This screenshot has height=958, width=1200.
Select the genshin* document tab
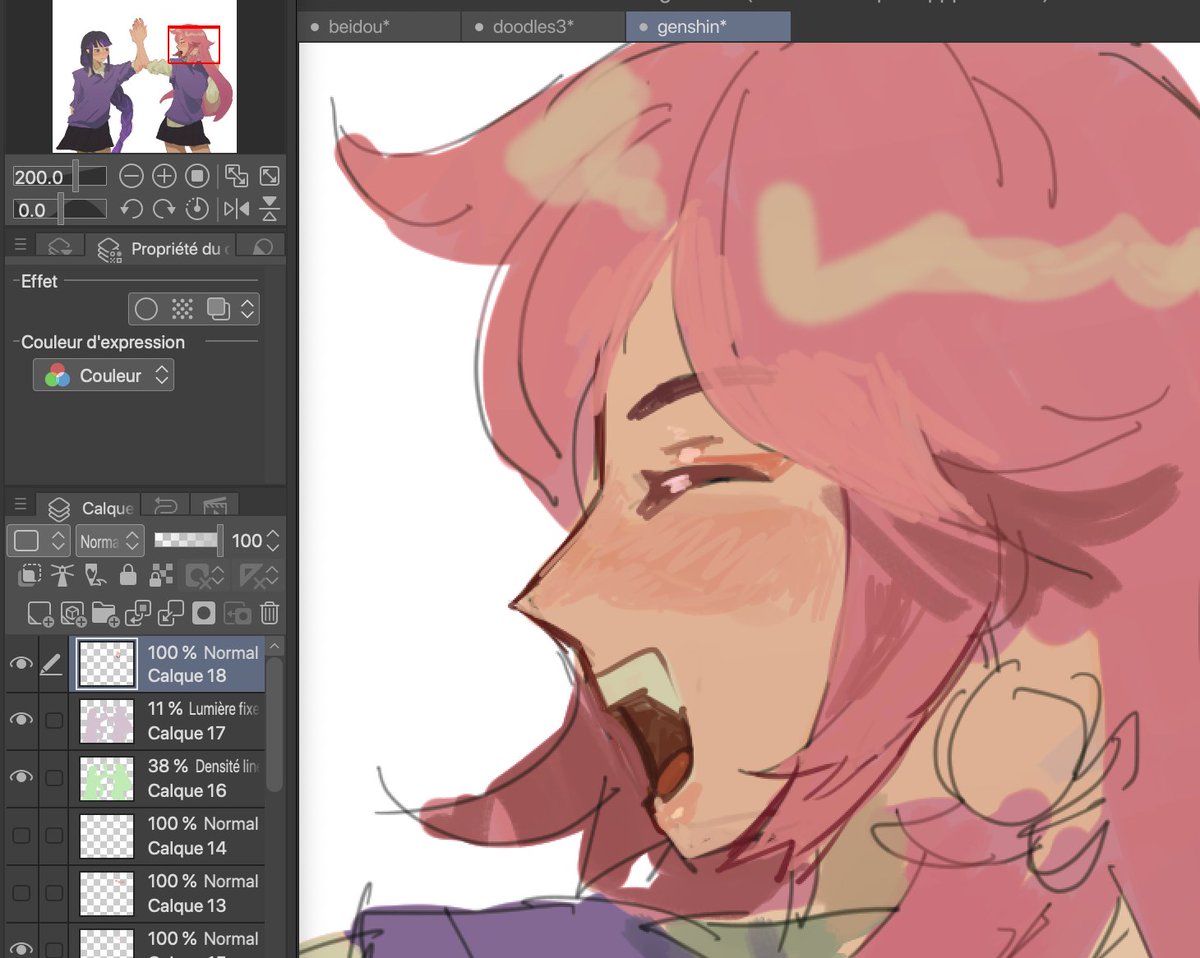pos(708,27)
